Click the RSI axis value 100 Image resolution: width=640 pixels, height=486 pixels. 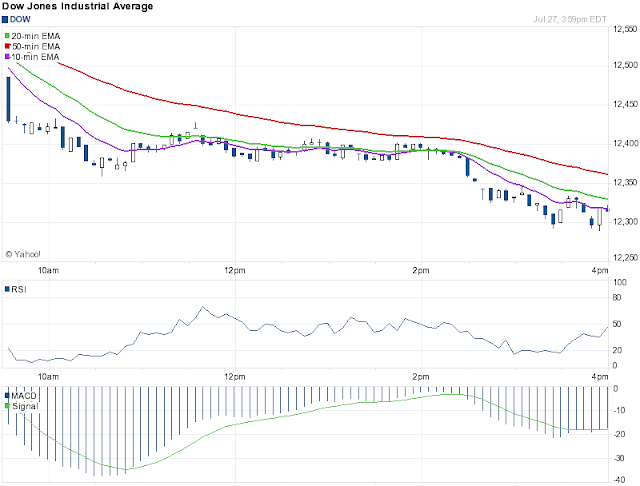point(620,282)
